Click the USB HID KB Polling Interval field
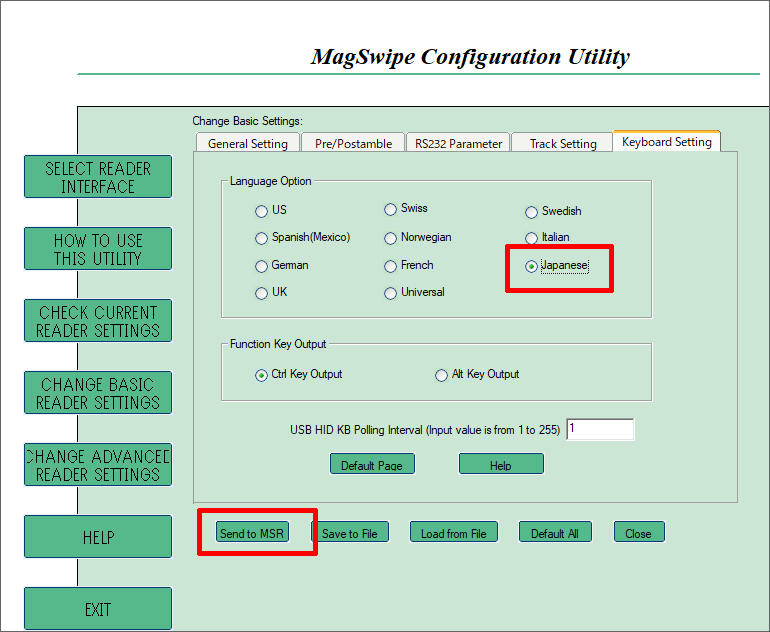Screen dimensions: 770x632 click(x=600, y=429)
